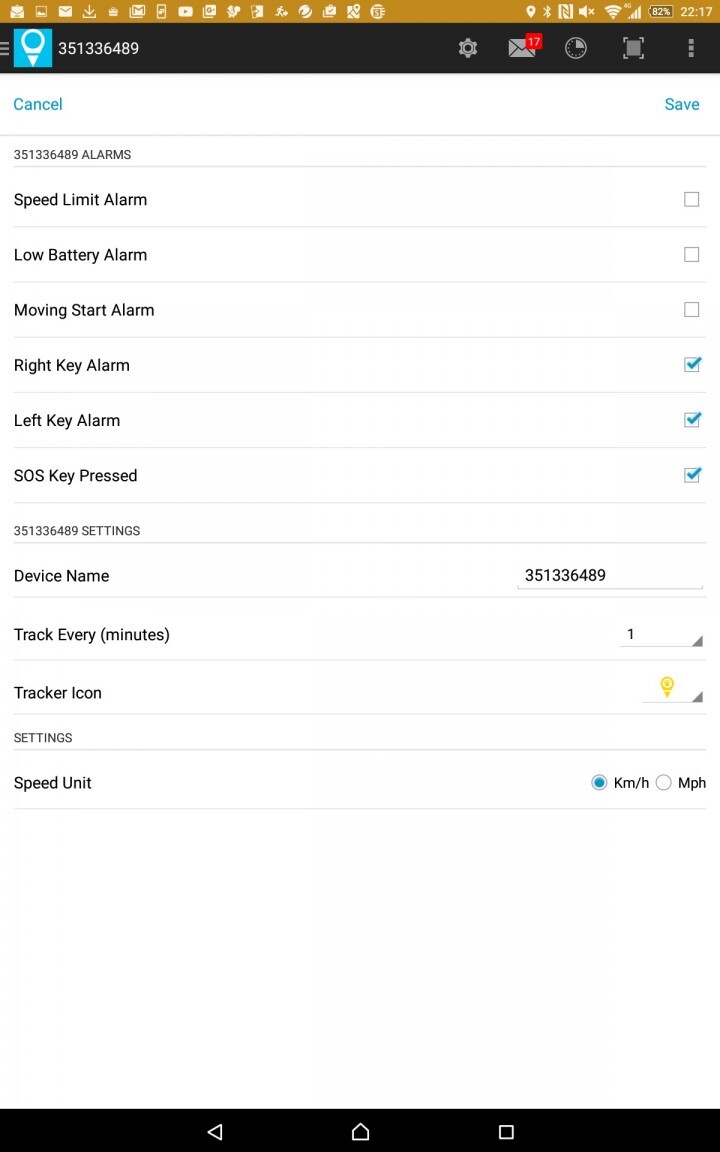Viewport: 720px width, 1152px height.
Task: Tap the recent apps square button
Action: [x=506, y=1132]
